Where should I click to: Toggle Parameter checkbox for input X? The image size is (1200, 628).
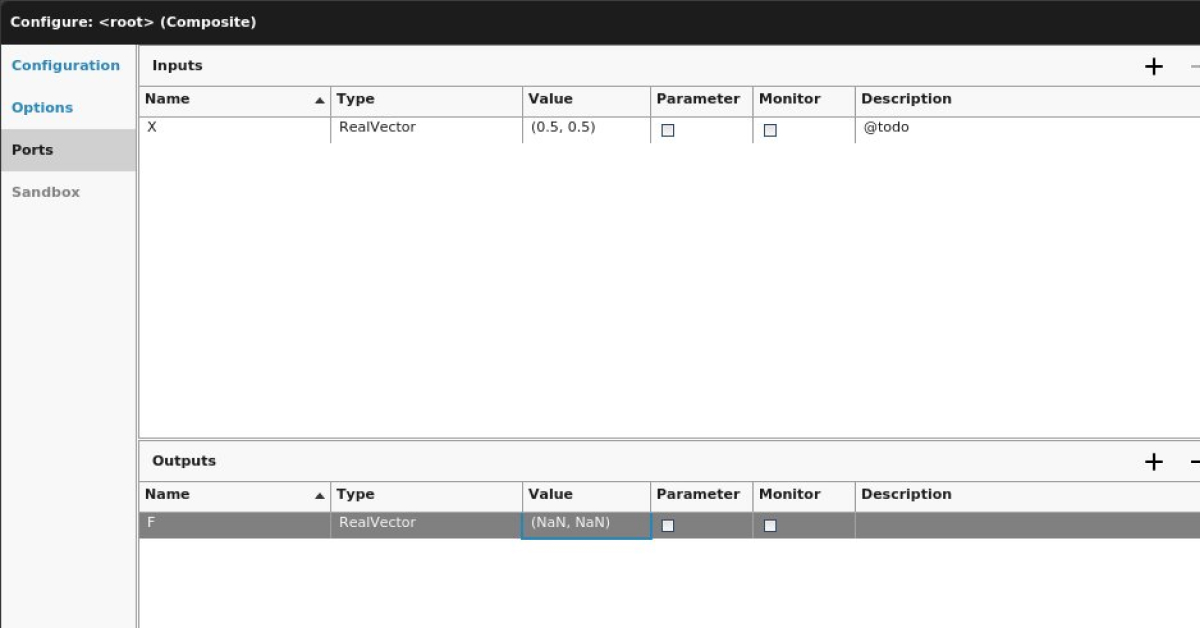tap(668, 130)
